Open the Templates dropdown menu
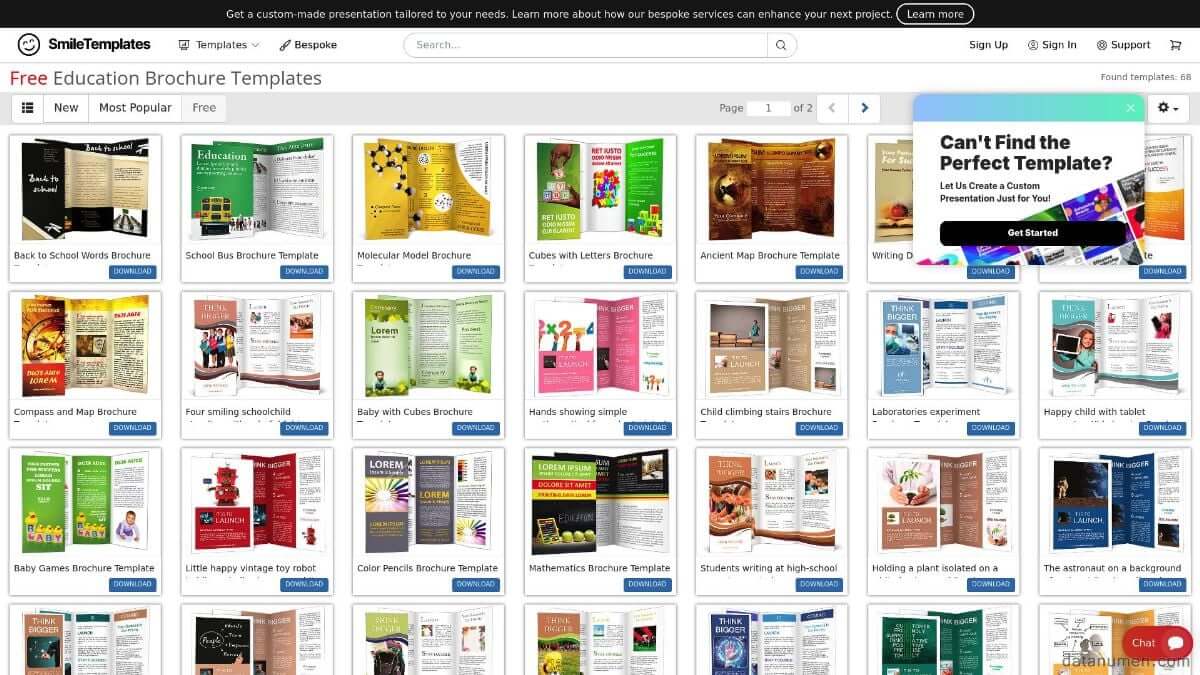 (219, 45)
